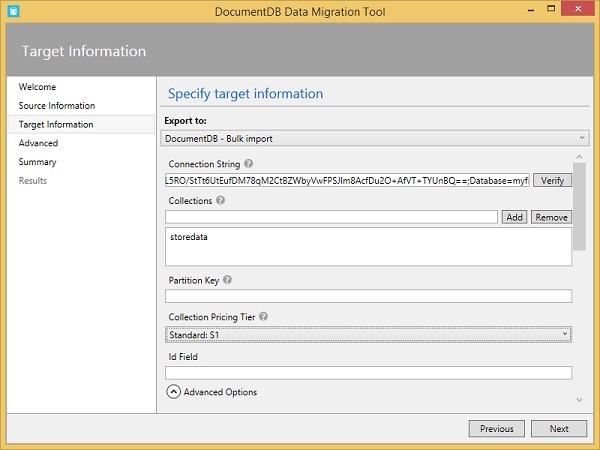The width and height of the screenshot is (600, 450).
Task: Click Add to add a collection
Action: pyautogui.click(x=514, y=217)
